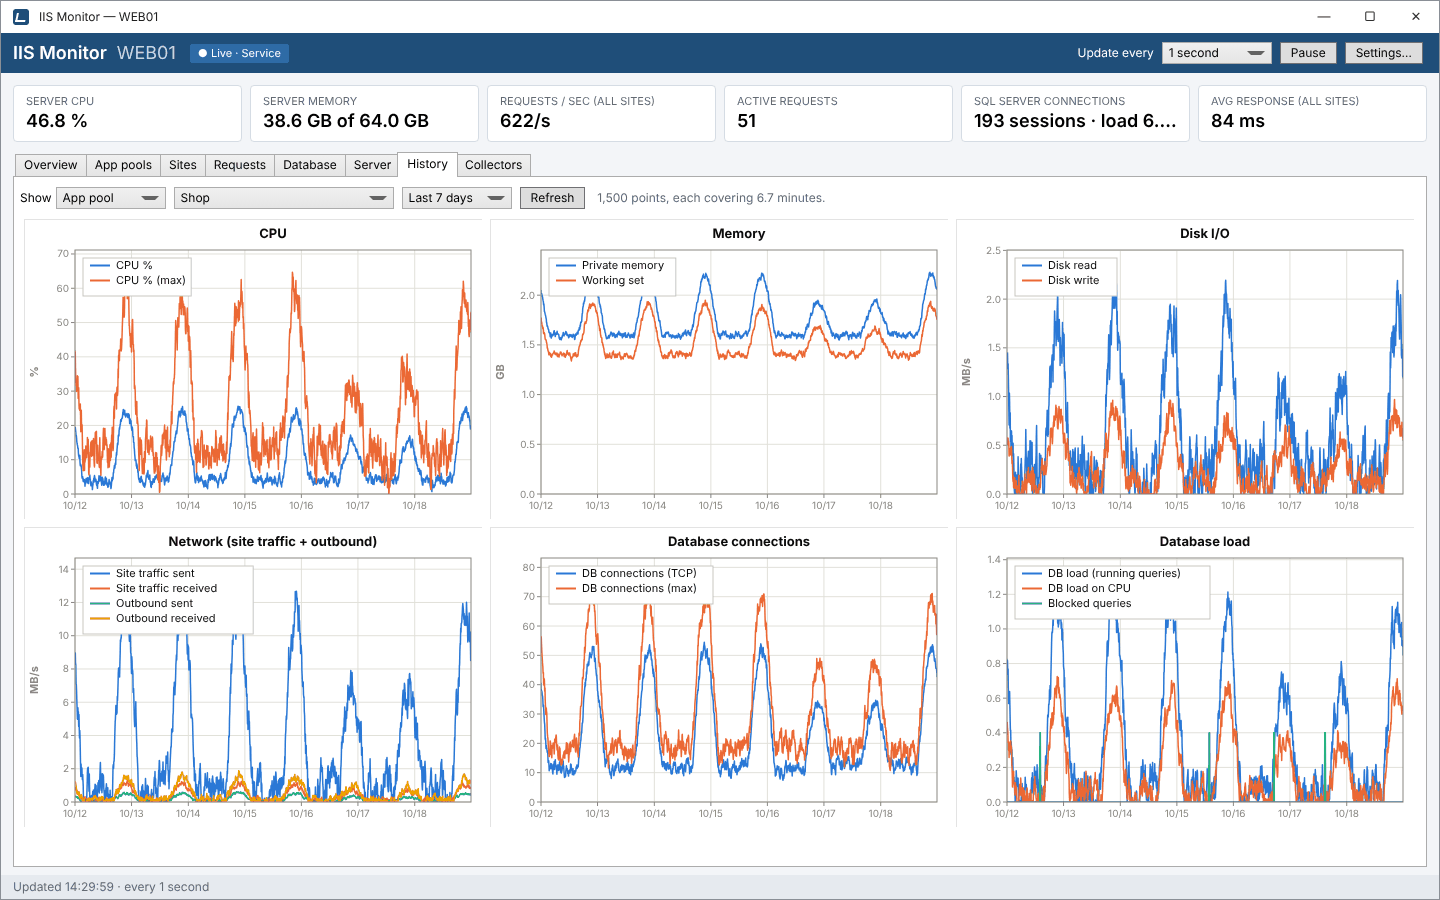Select the History tab
Viewport: 1440px width, 900px height.
pyautogui.click(x=427, y=164)
